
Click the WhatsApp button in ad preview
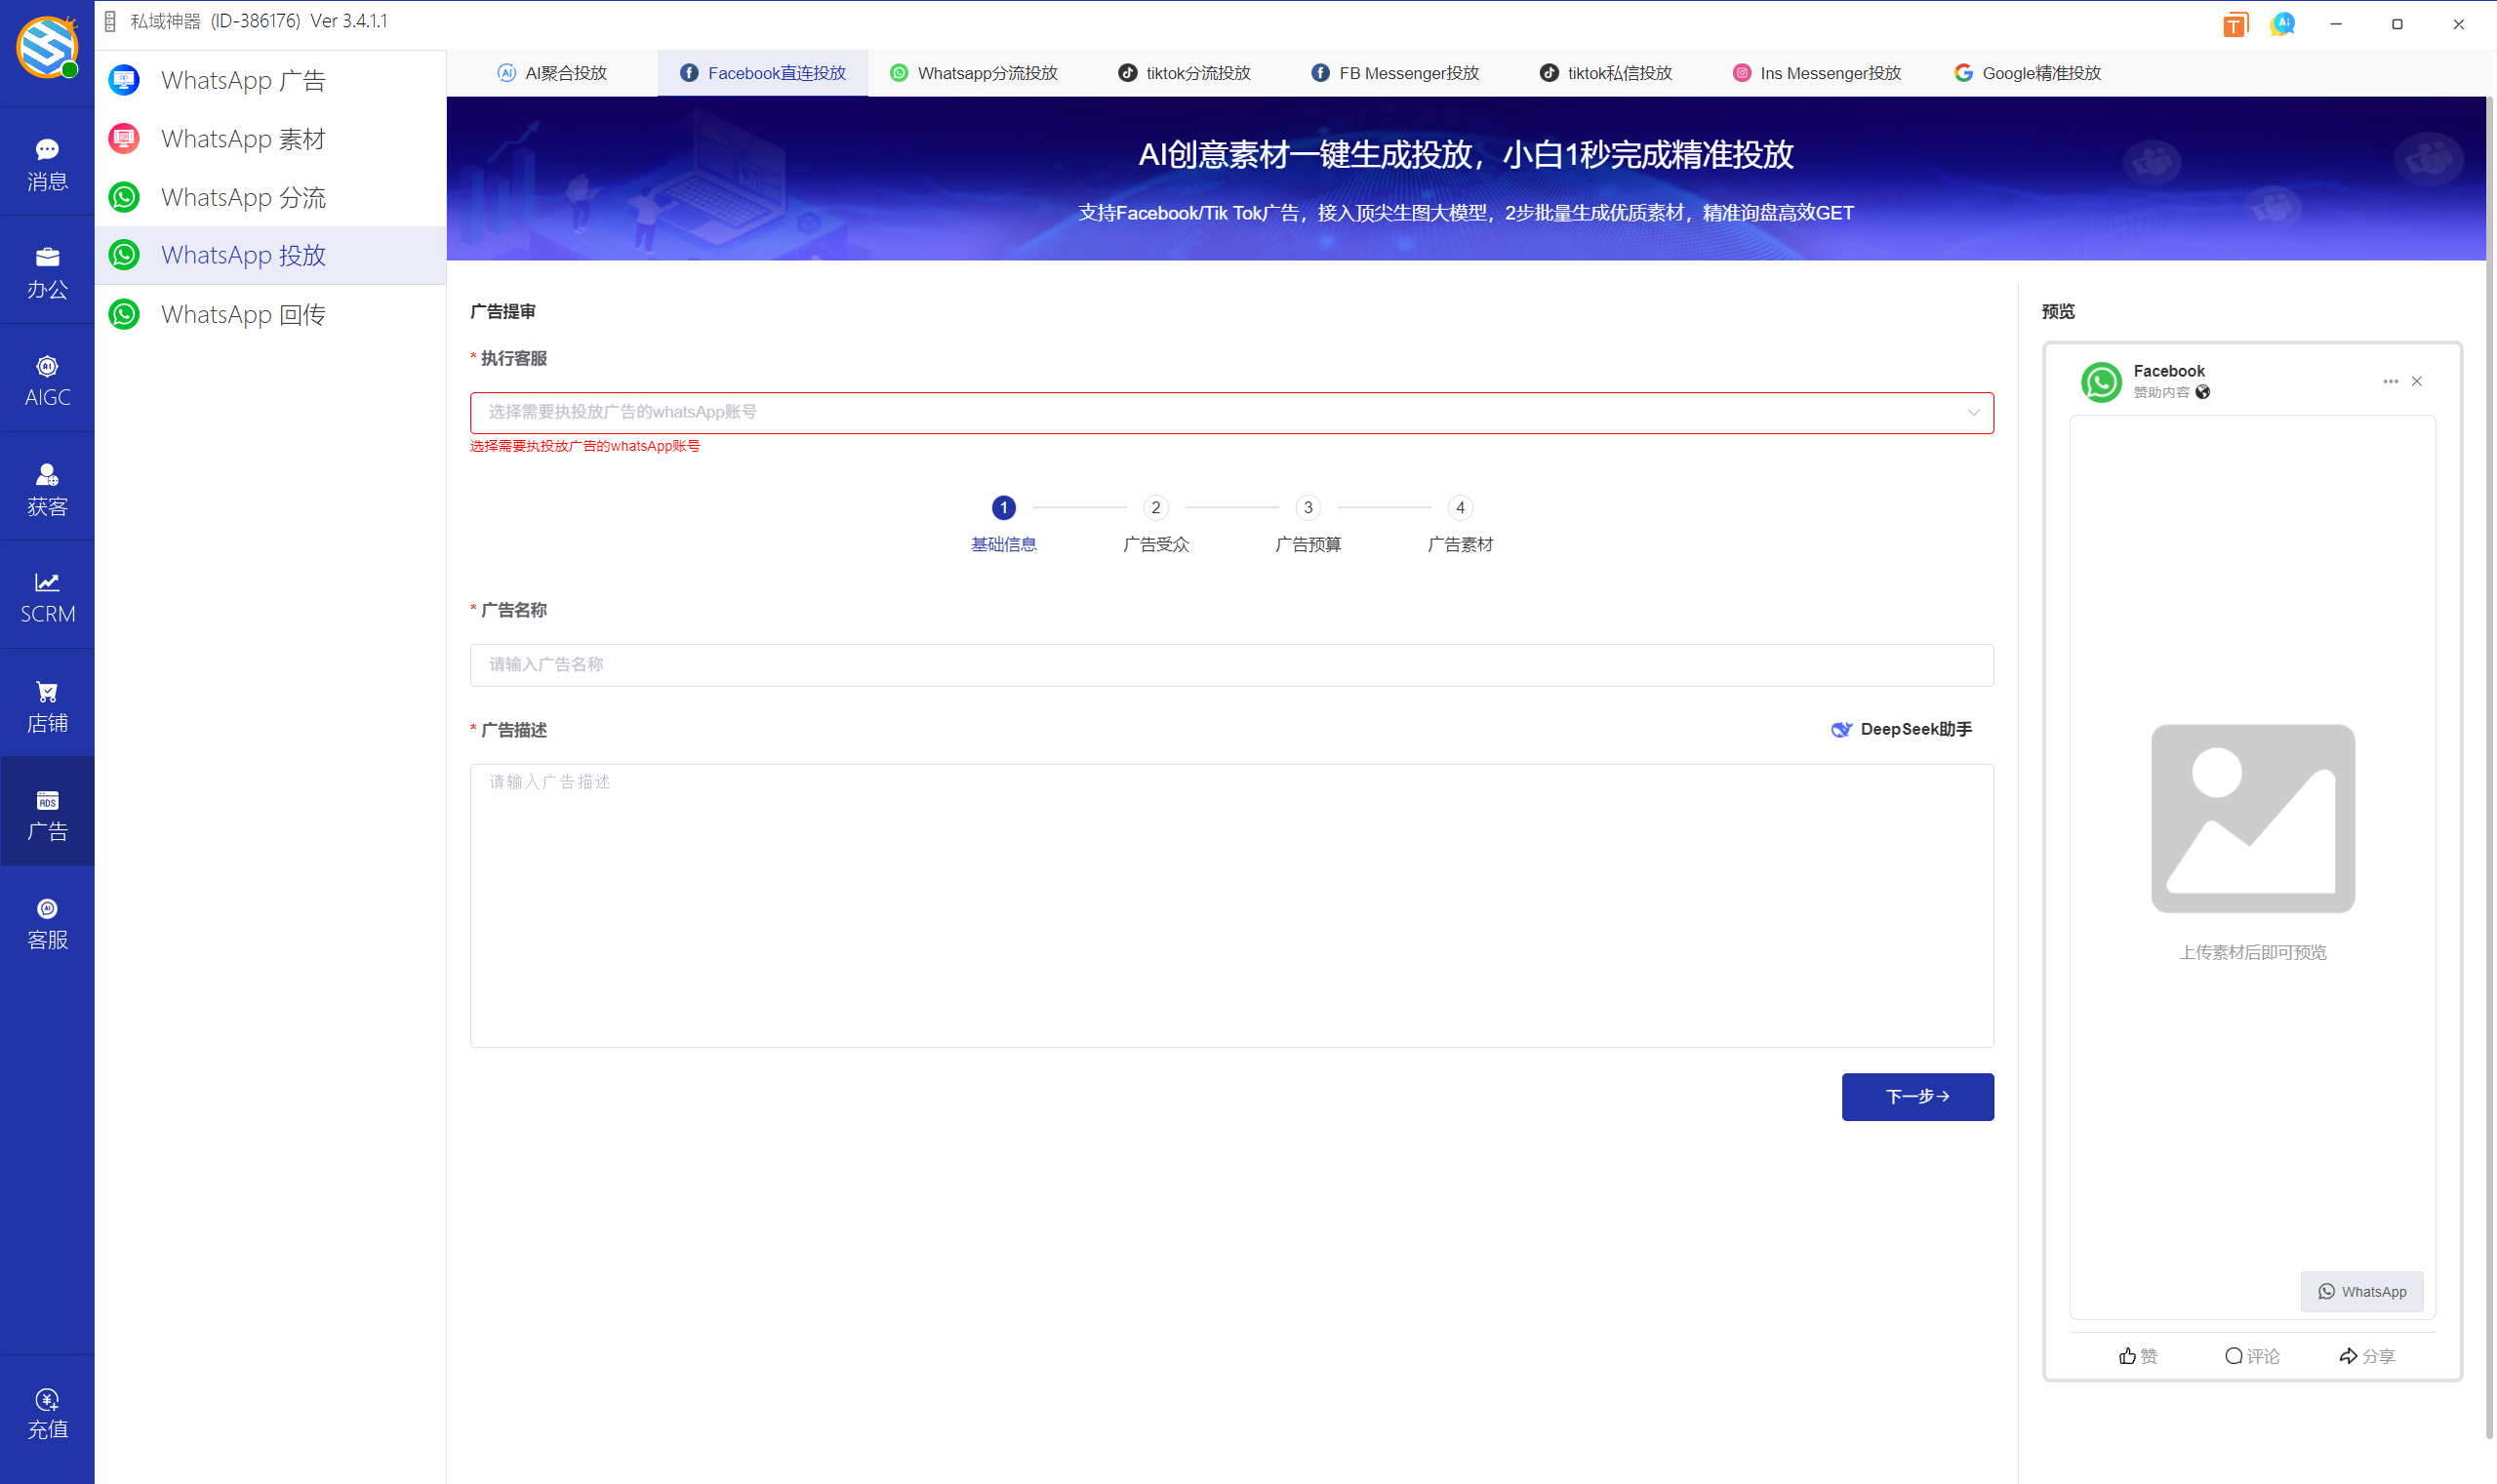coord(2361,1291)
